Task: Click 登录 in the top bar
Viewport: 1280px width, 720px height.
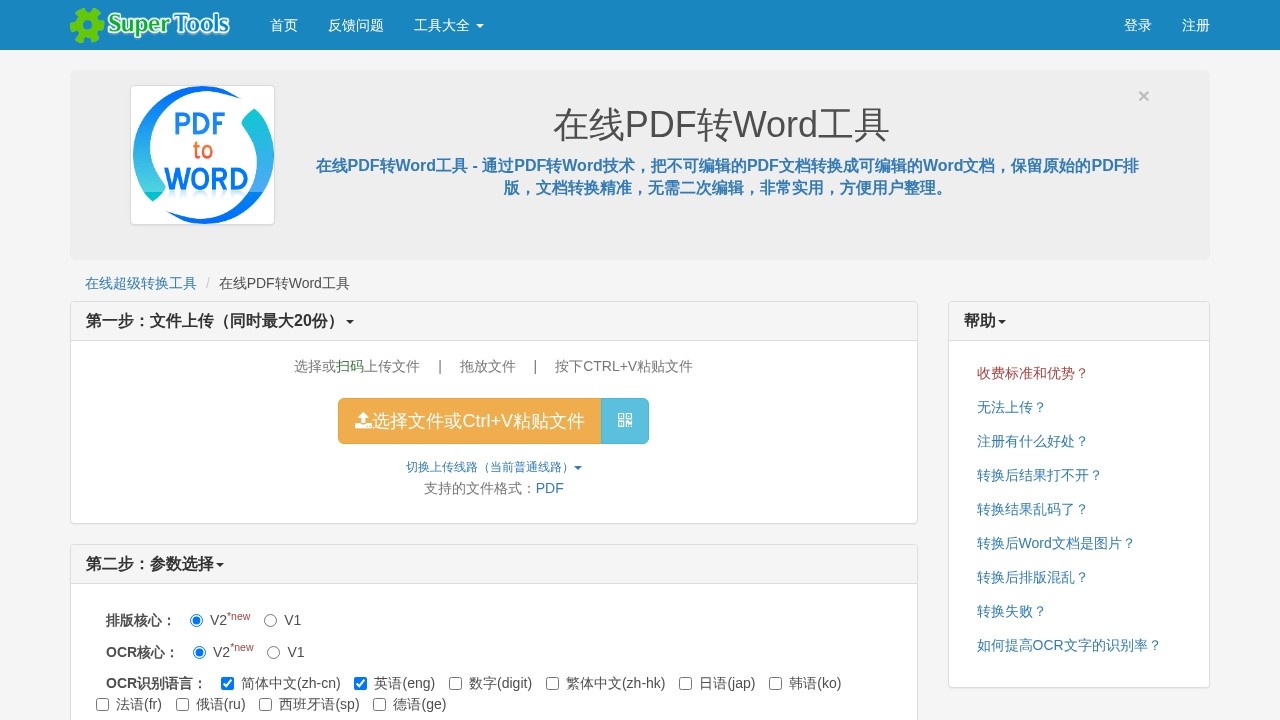Action: (x=1138, y=25)
